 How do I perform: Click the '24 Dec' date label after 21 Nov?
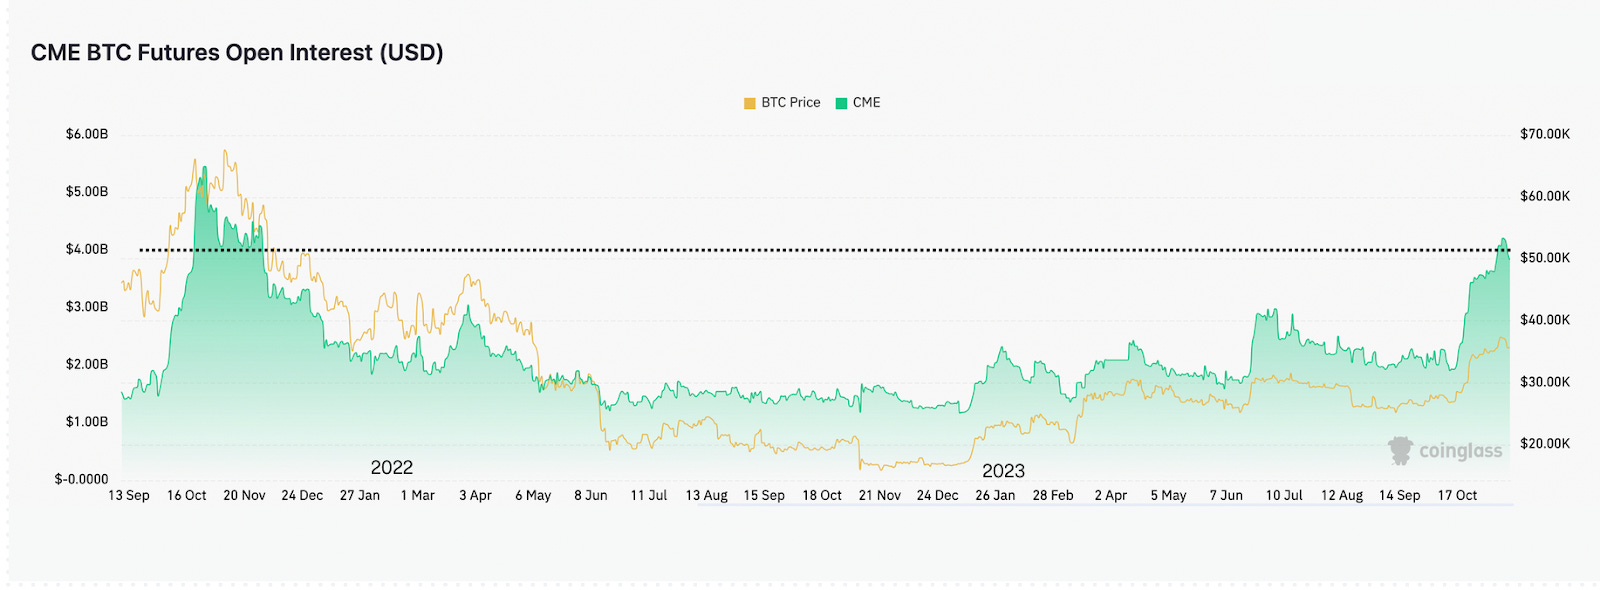pos(937,496)
